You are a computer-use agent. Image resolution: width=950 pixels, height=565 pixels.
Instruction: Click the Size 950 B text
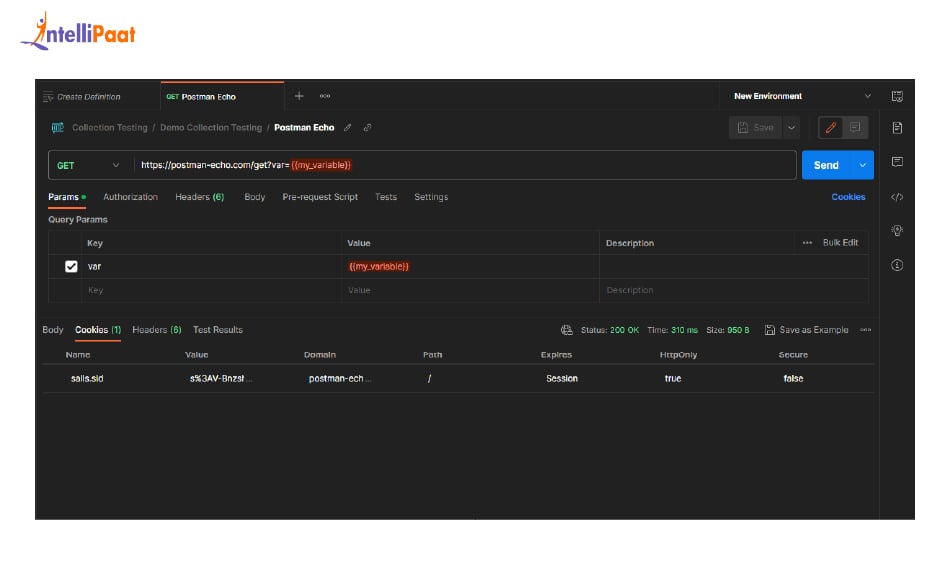(x=728, y=330)
